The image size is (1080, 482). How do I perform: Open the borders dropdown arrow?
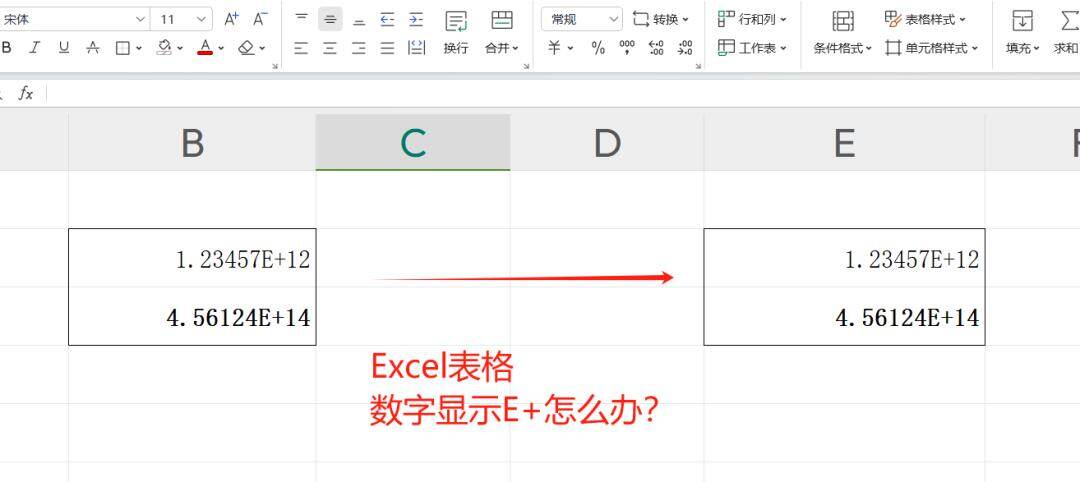click(139, 48)
